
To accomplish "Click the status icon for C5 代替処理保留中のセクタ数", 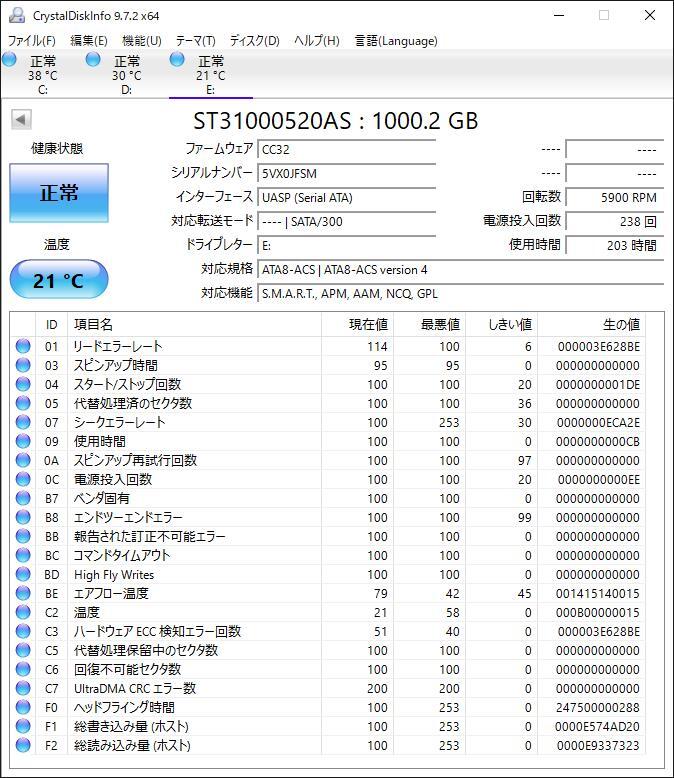I will click(x=23, y=650).
